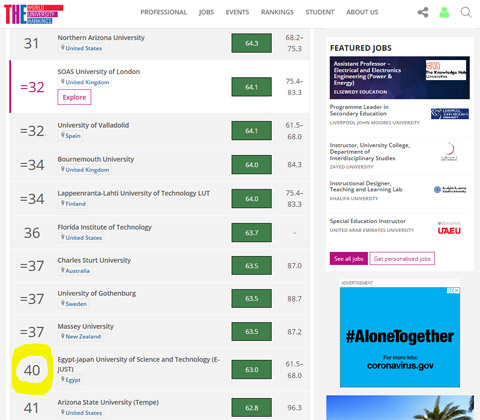The width and height of the screenshot is (480, 420).
Task: Click the Khalifa University logo
Action: (450, 190)
